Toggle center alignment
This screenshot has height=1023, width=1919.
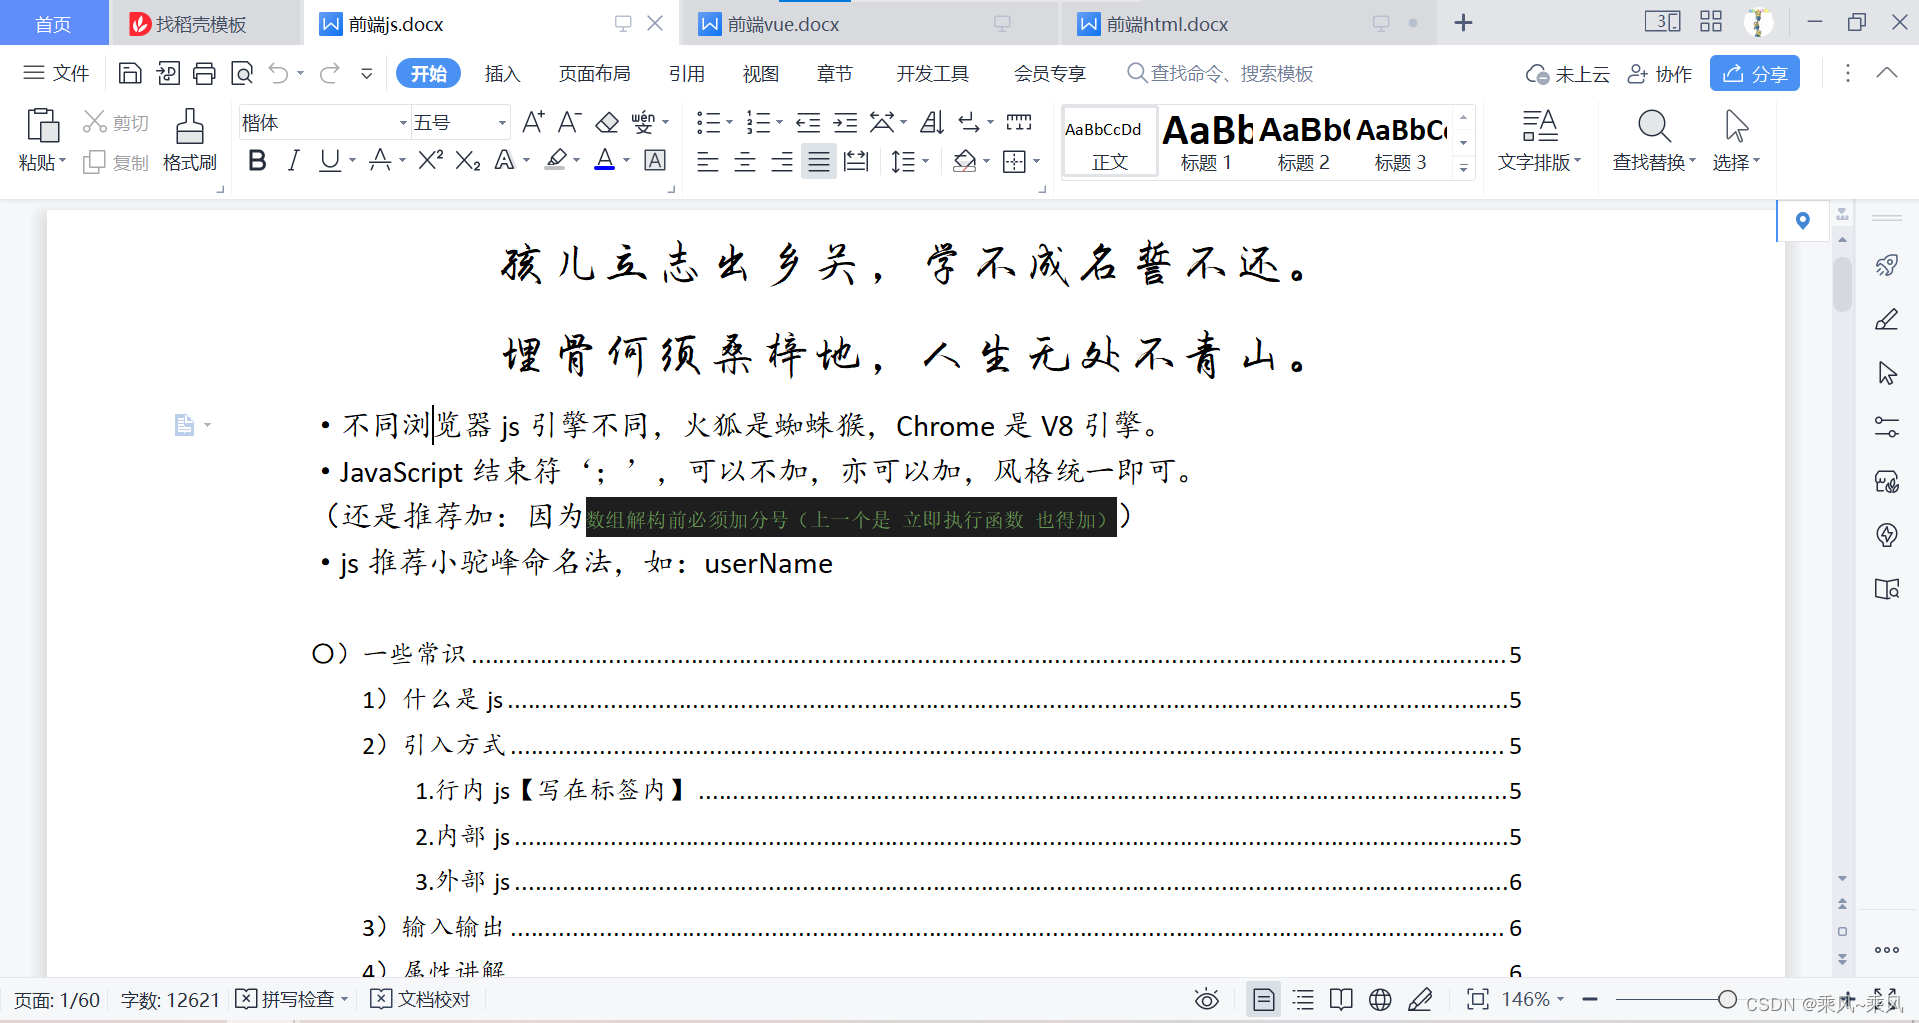[x=745, y=161]
